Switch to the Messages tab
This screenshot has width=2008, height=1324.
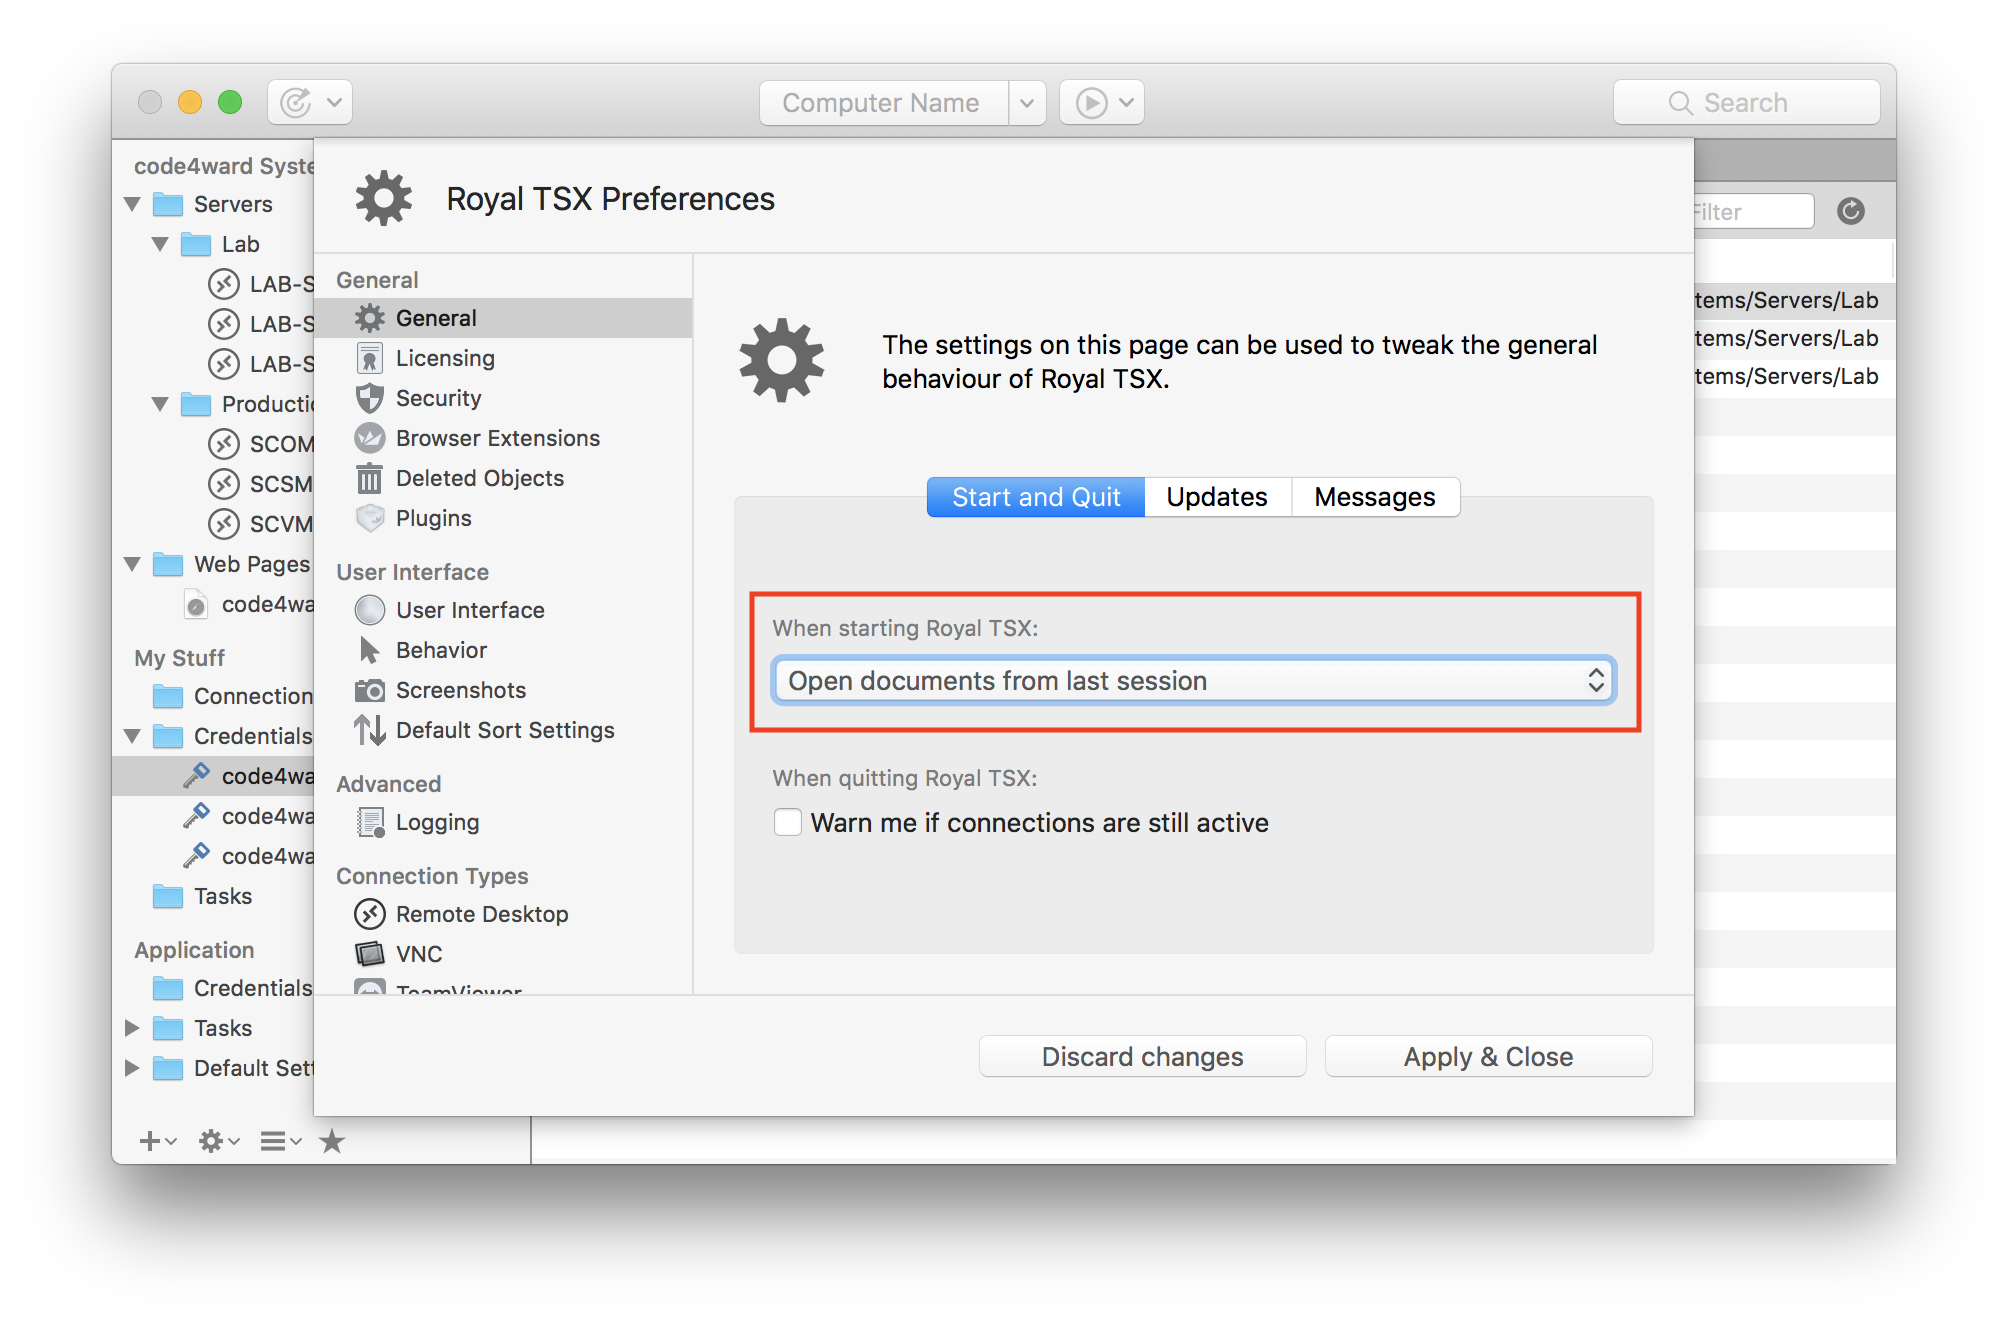[x=1374, y=497]
